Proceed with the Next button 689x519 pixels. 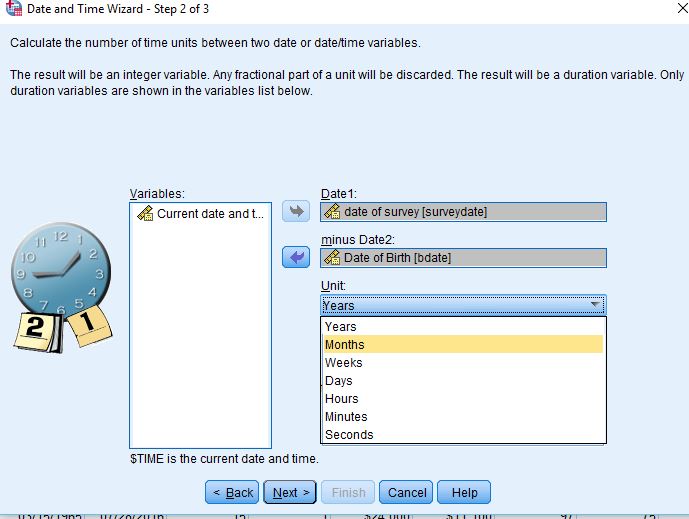(x=290, y=492)
